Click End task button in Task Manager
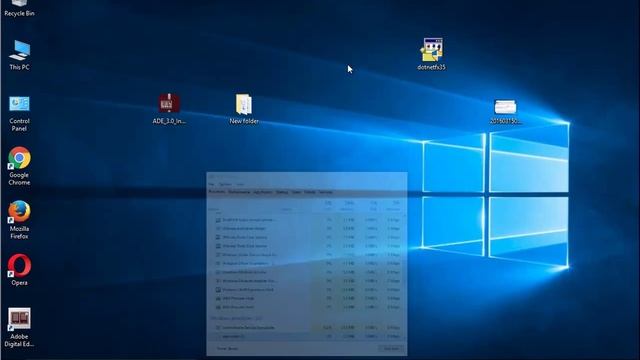 (391, 349)
